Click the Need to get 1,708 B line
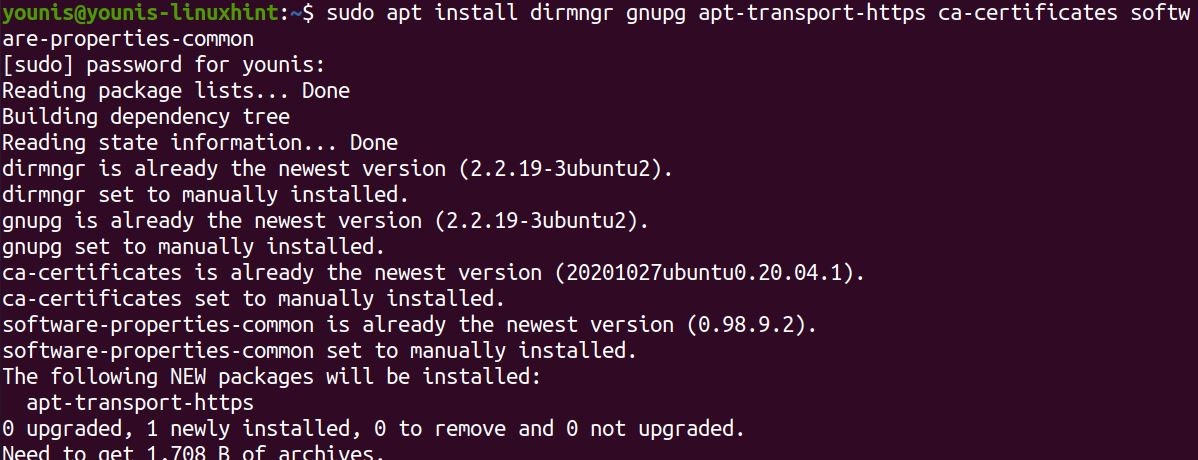Image resolution: width=1198 pixels, height=460 pixels. pyautogui.click(x=193, y=453)
